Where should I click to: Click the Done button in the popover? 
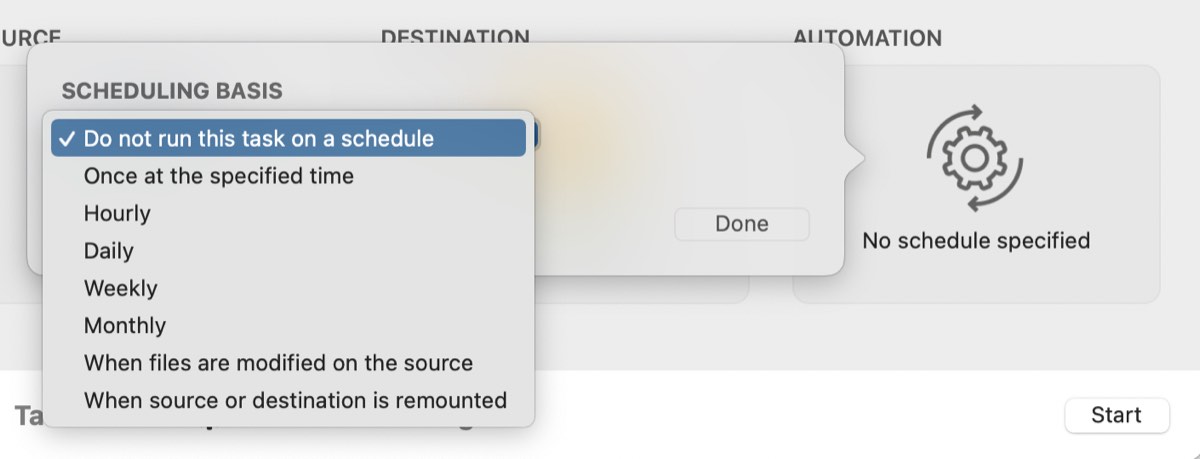point(742,224)
